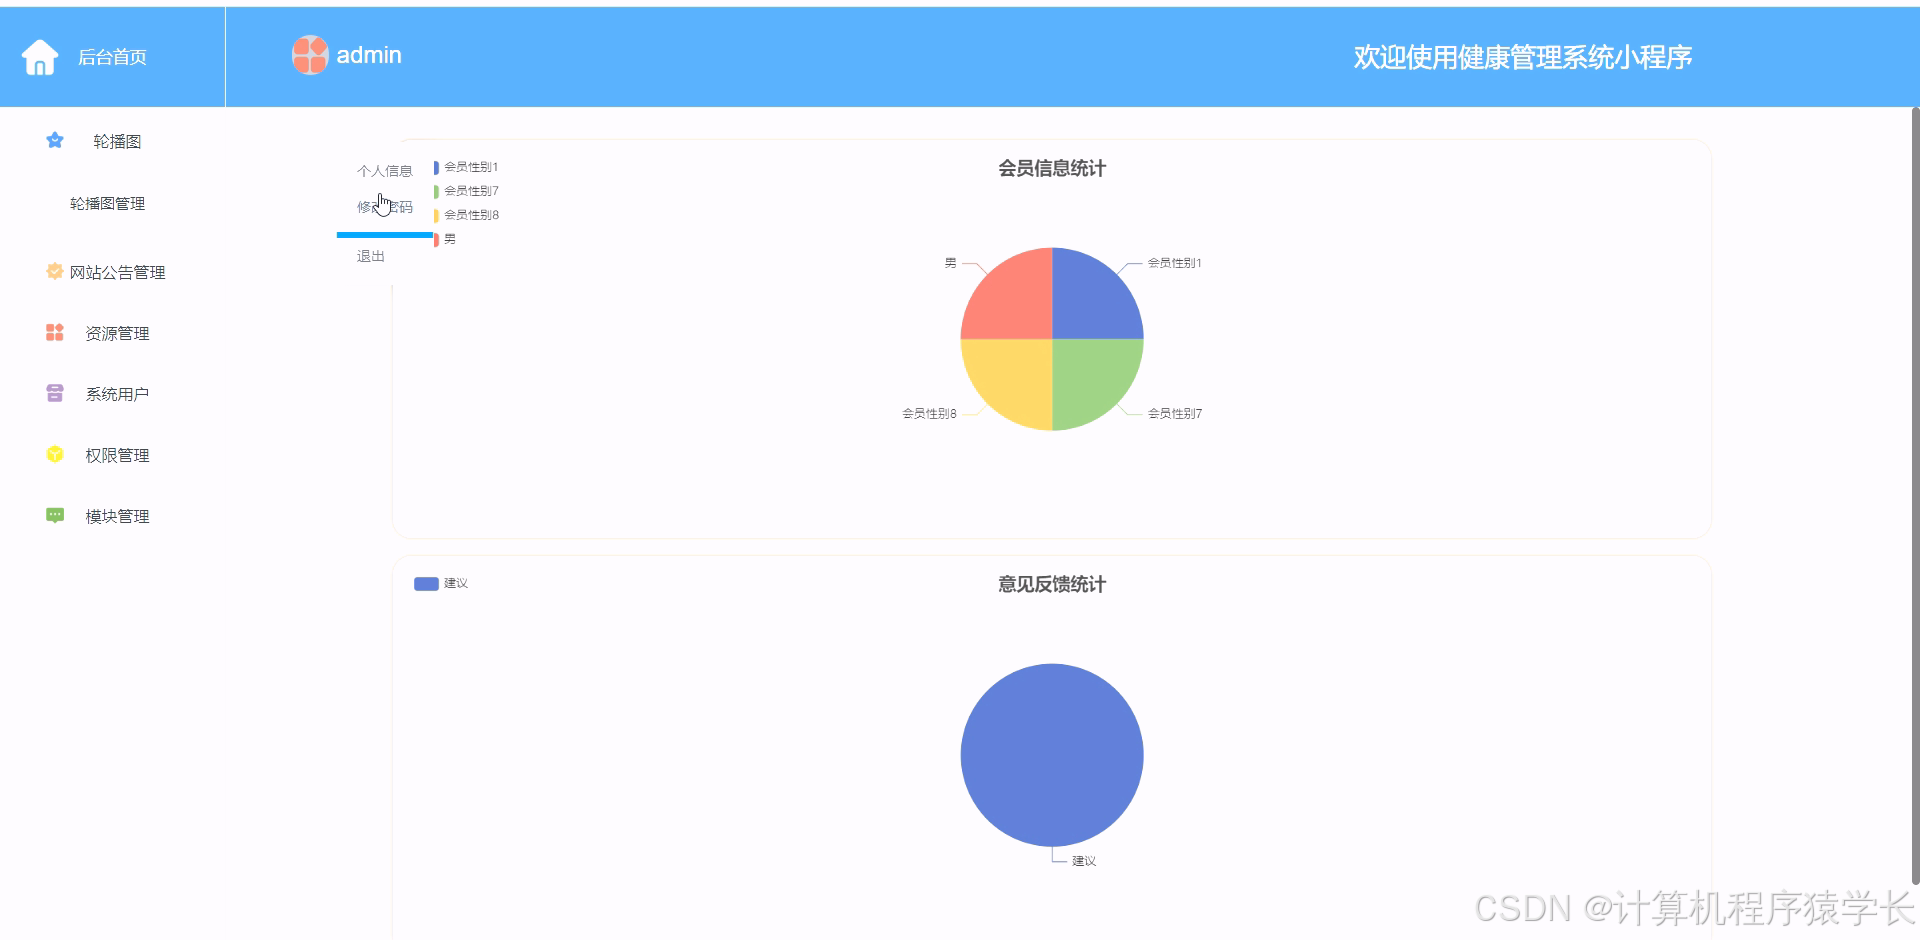The height and width of the screenshot is (940, 1920).
Task: Toggle the 会员性别7 legend entry
Action: (x=466, y=191)
